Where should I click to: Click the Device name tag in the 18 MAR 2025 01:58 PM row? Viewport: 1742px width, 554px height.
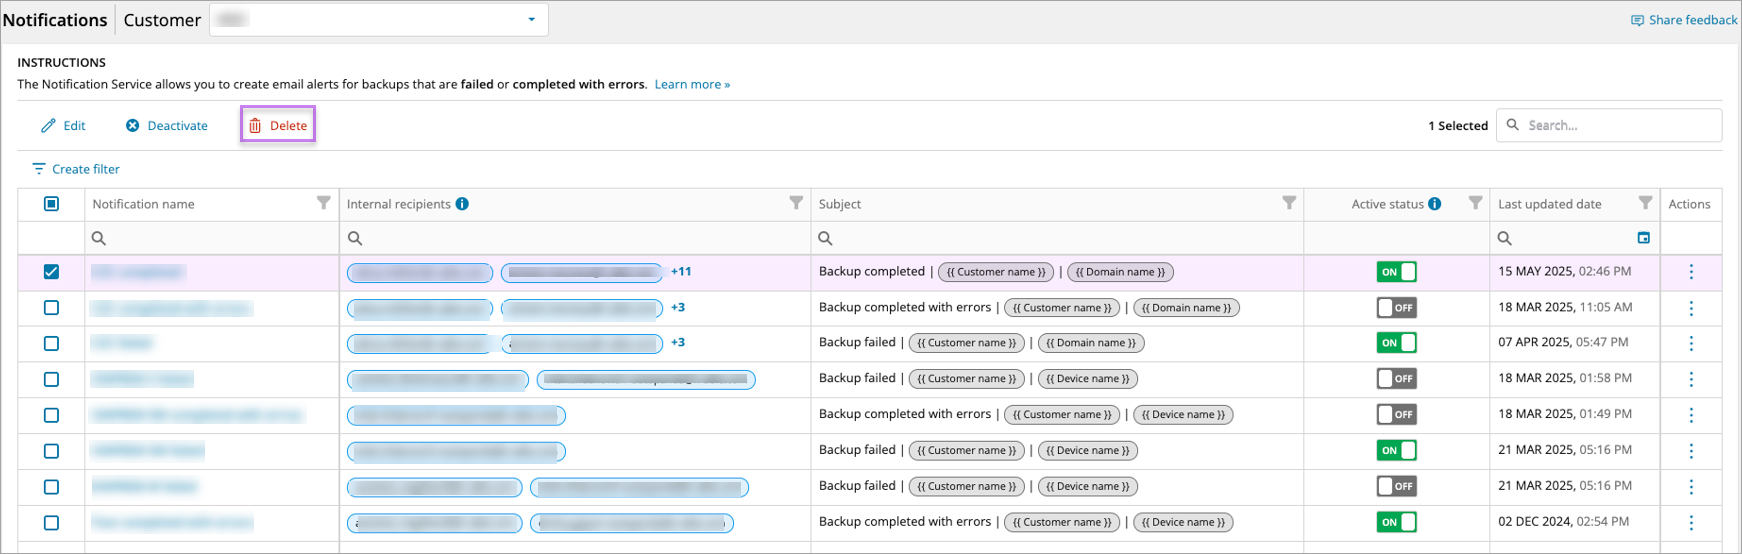[x=1087, y=379]
